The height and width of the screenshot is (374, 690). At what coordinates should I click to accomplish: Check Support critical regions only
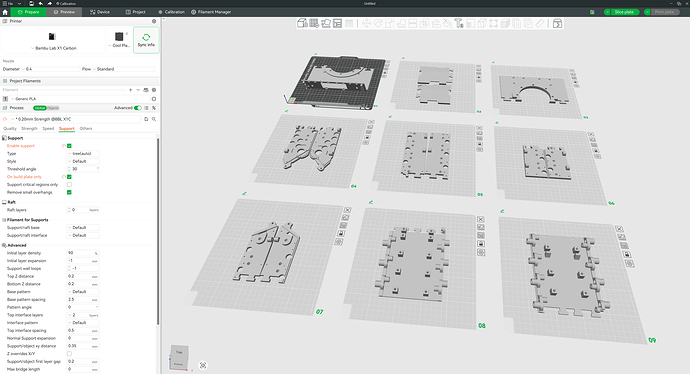coord(69,185)
